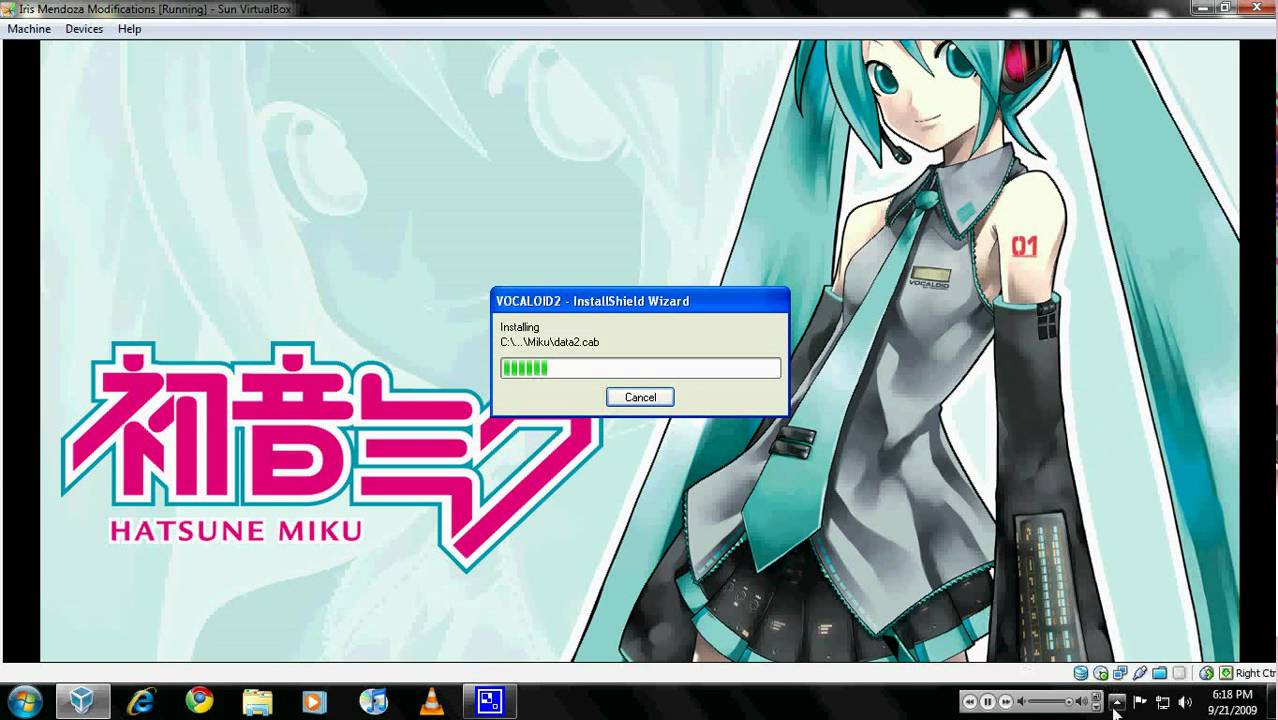
Task: Open the Machine menu
Action: [x=29, y=29]
